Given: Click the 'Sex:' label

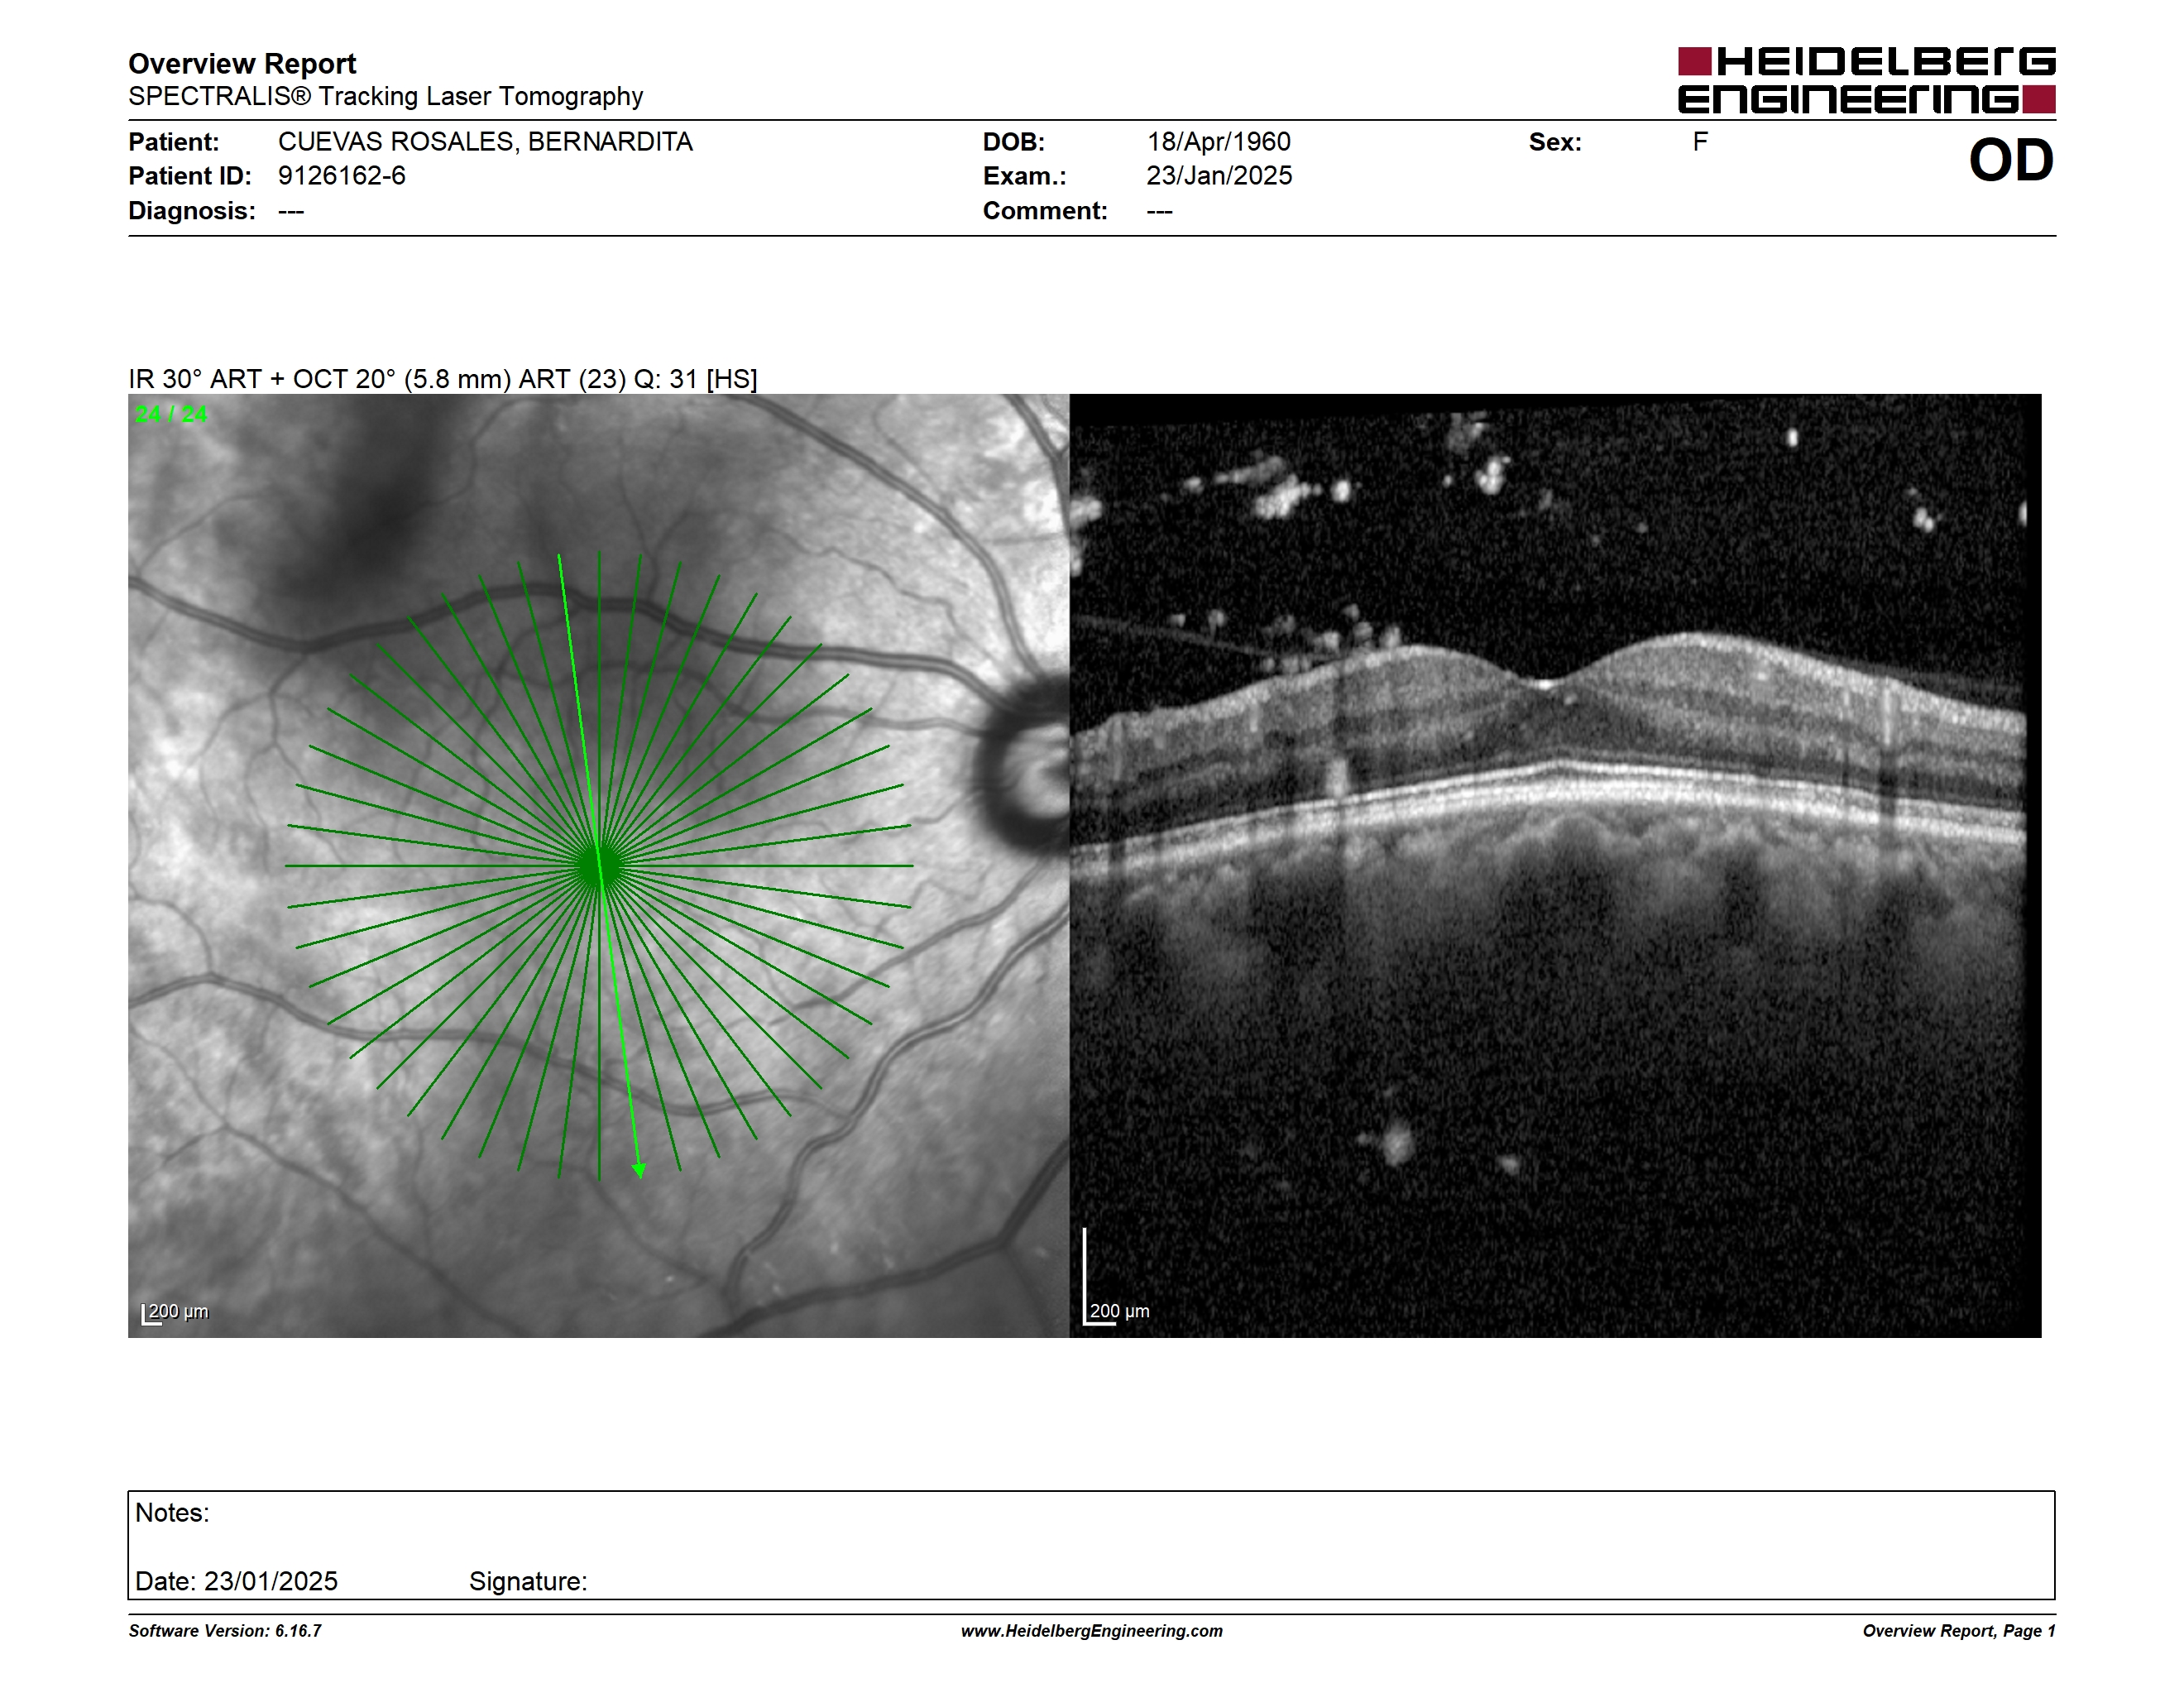Looking at the screenshot, I should pos(1555,142).
